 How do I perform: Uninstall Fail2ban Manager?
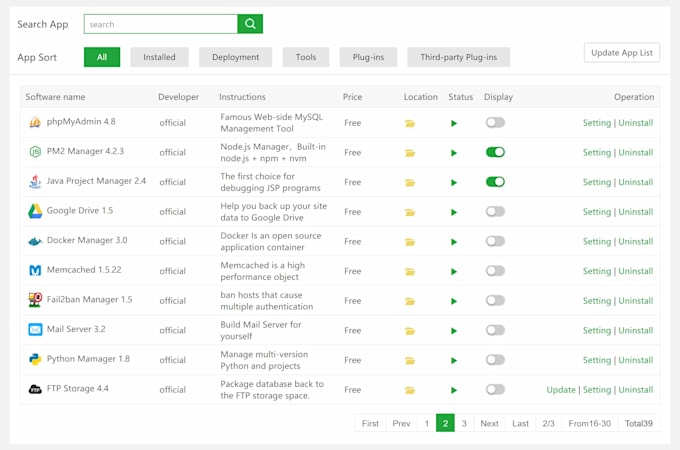pos(635,301)
